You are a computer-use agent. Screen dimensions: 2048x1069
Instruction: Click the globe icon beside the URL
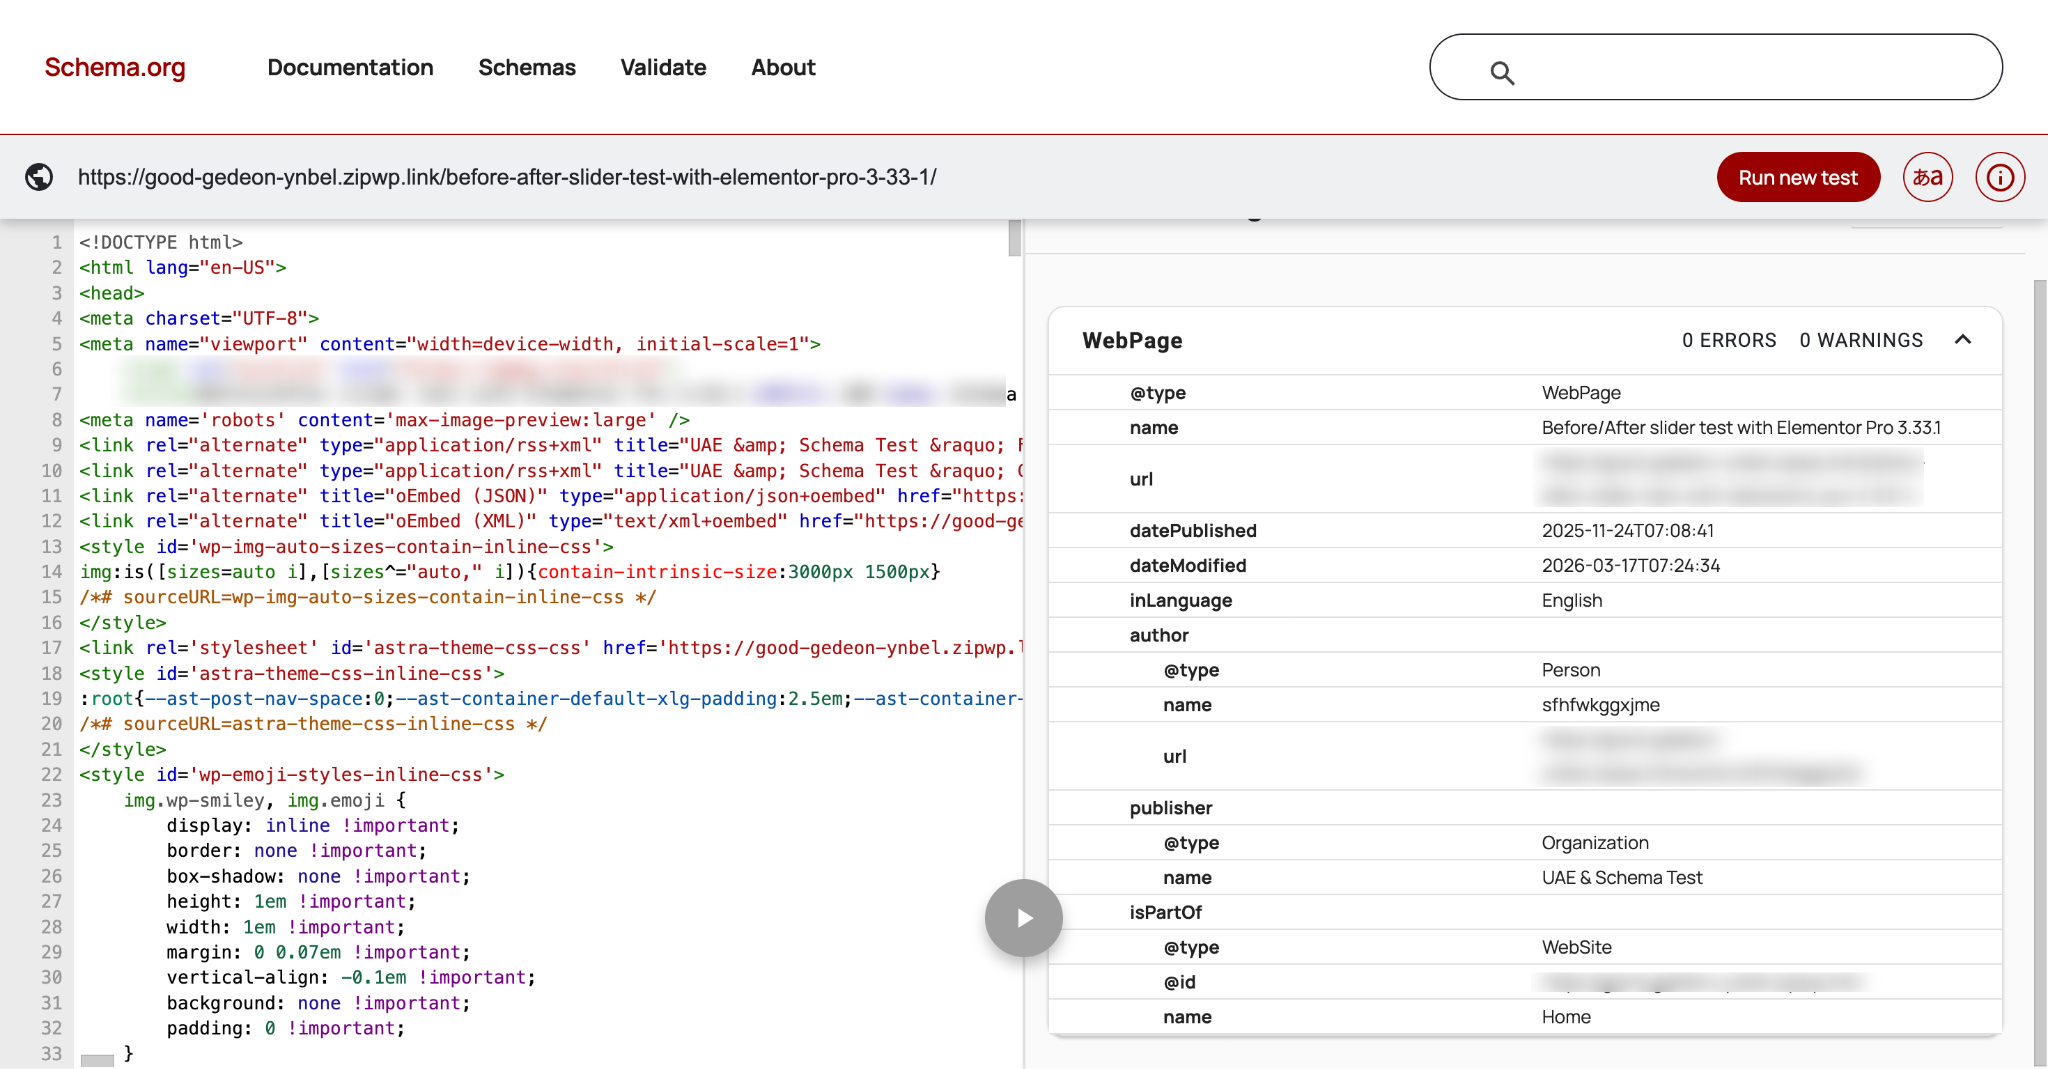(x=39, y=177)
